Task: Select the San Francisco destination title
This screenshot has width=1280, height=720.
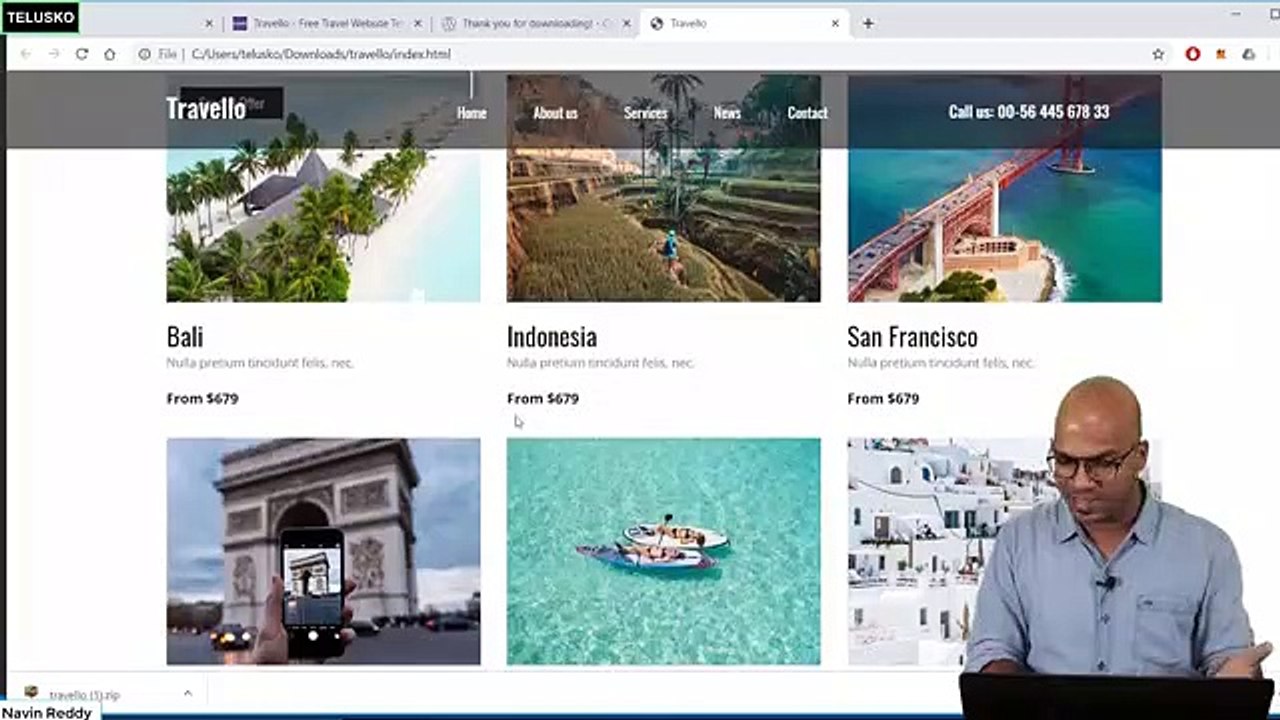Action: [912, 337]
